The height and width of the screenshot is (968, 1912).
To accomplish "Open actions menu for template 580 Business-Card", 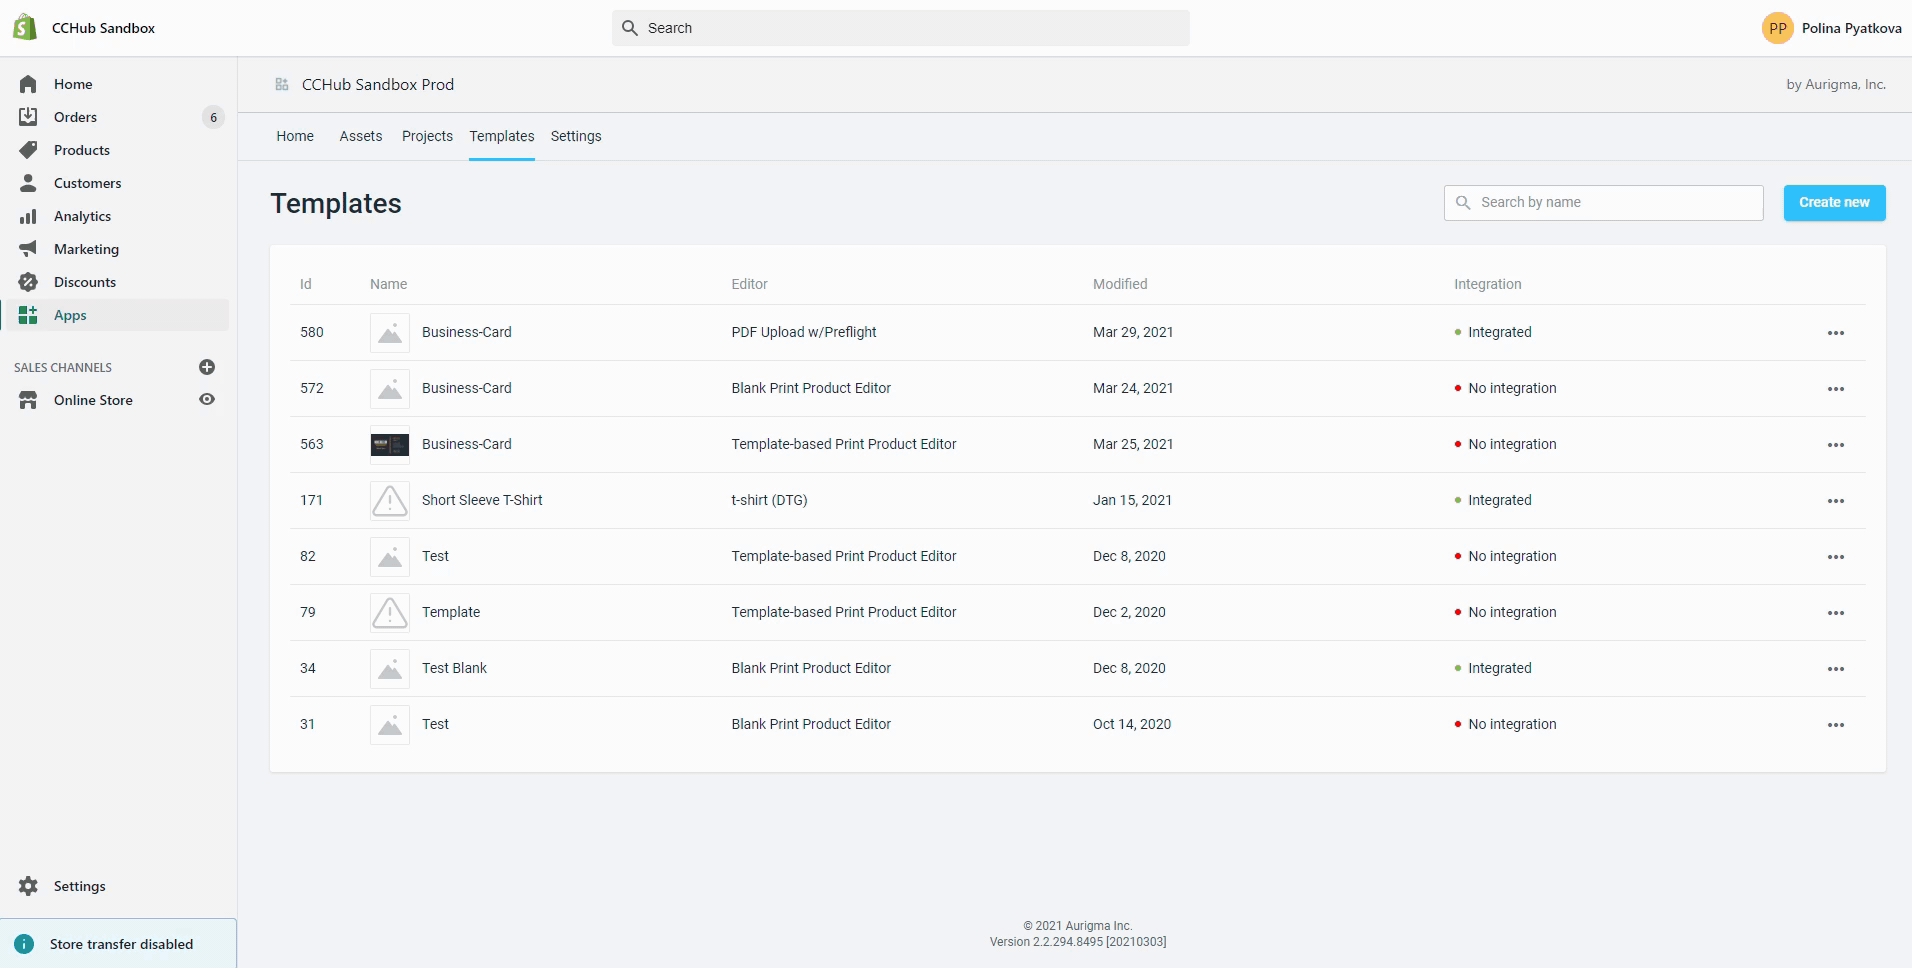I will click(1835, 332).
